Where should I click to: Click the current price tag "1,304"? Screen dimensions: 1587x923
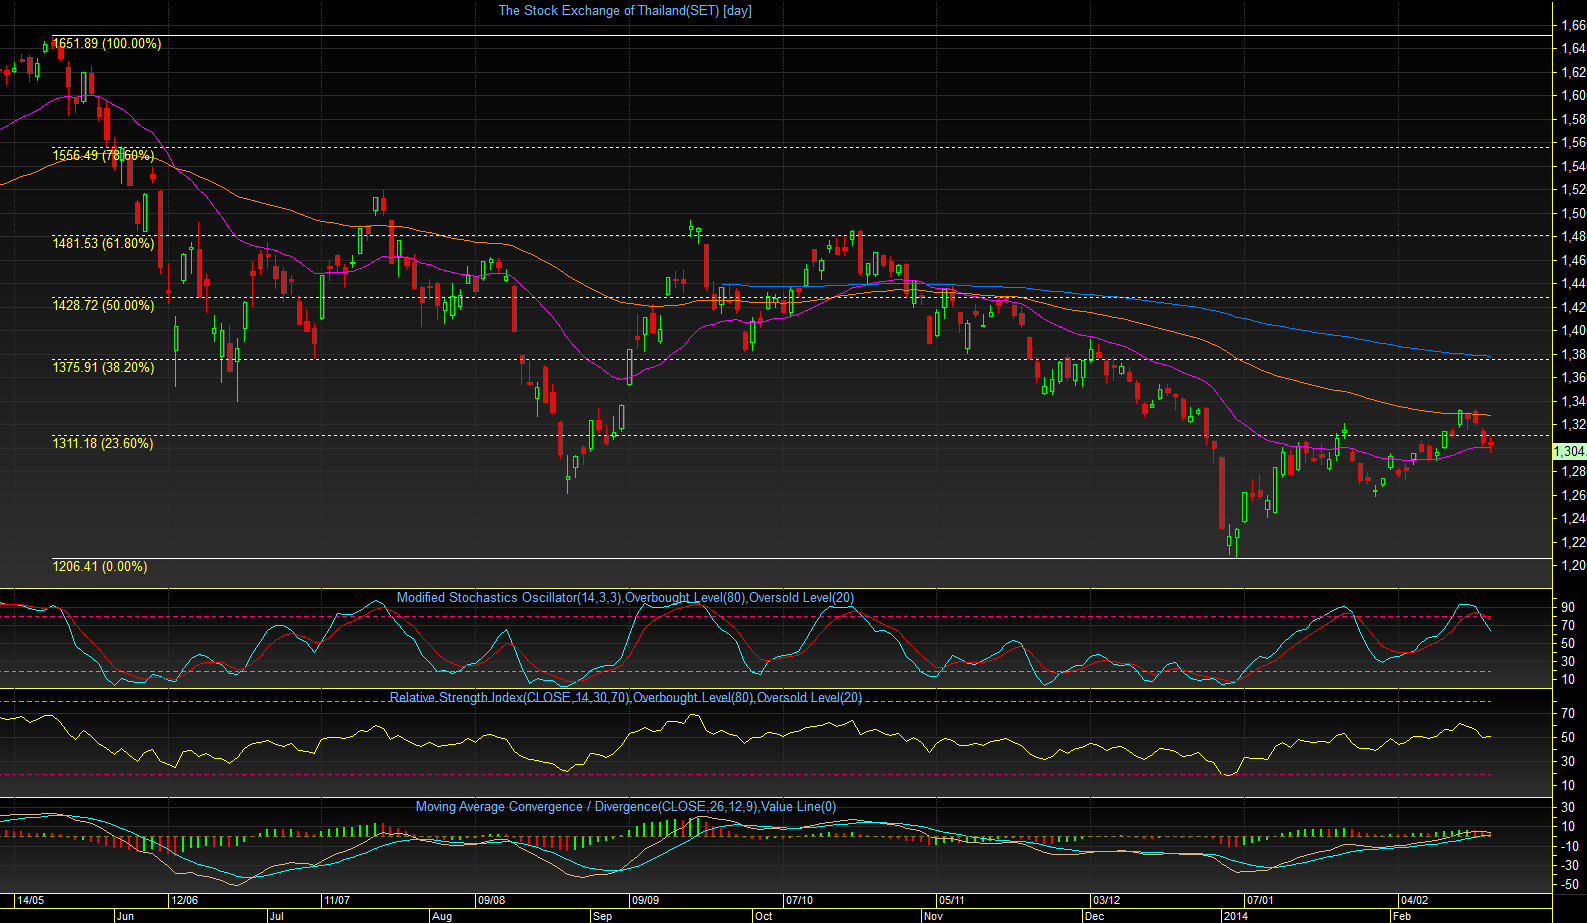coord(1569,452)
